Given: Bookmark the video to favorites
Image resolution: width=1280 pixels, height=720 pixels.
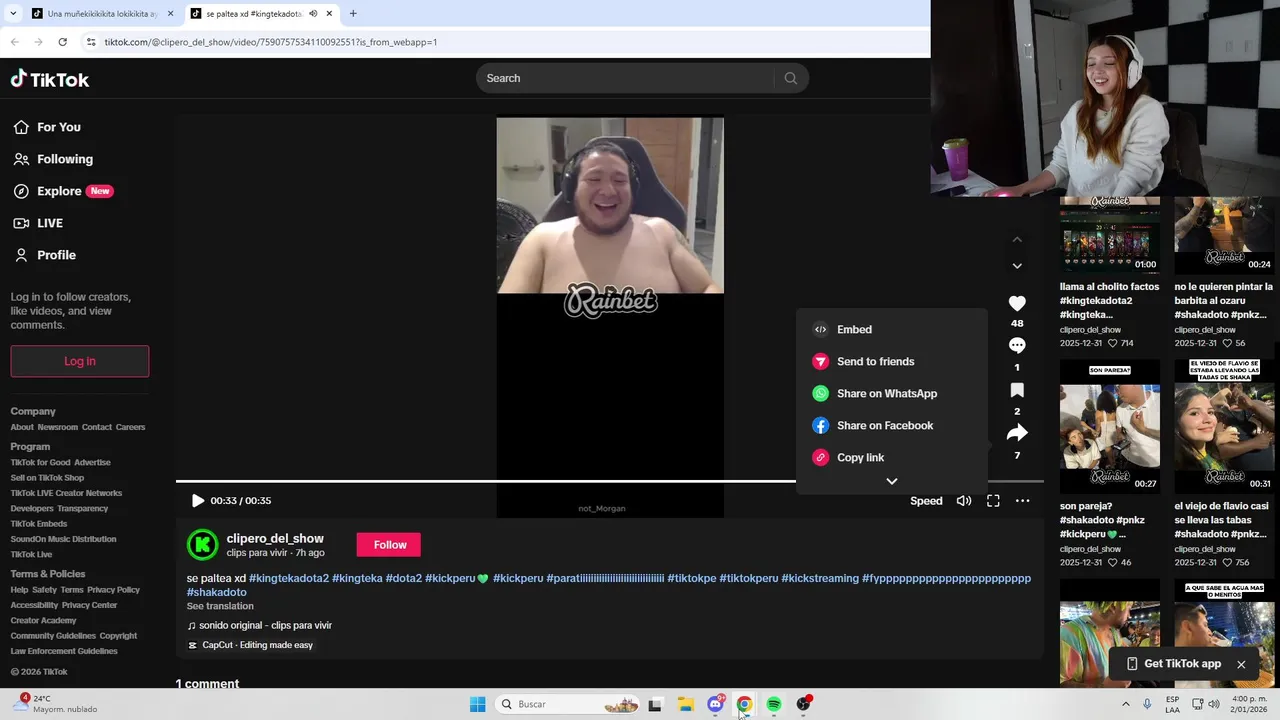Looking at the screenshot, I should point(1017,390).
